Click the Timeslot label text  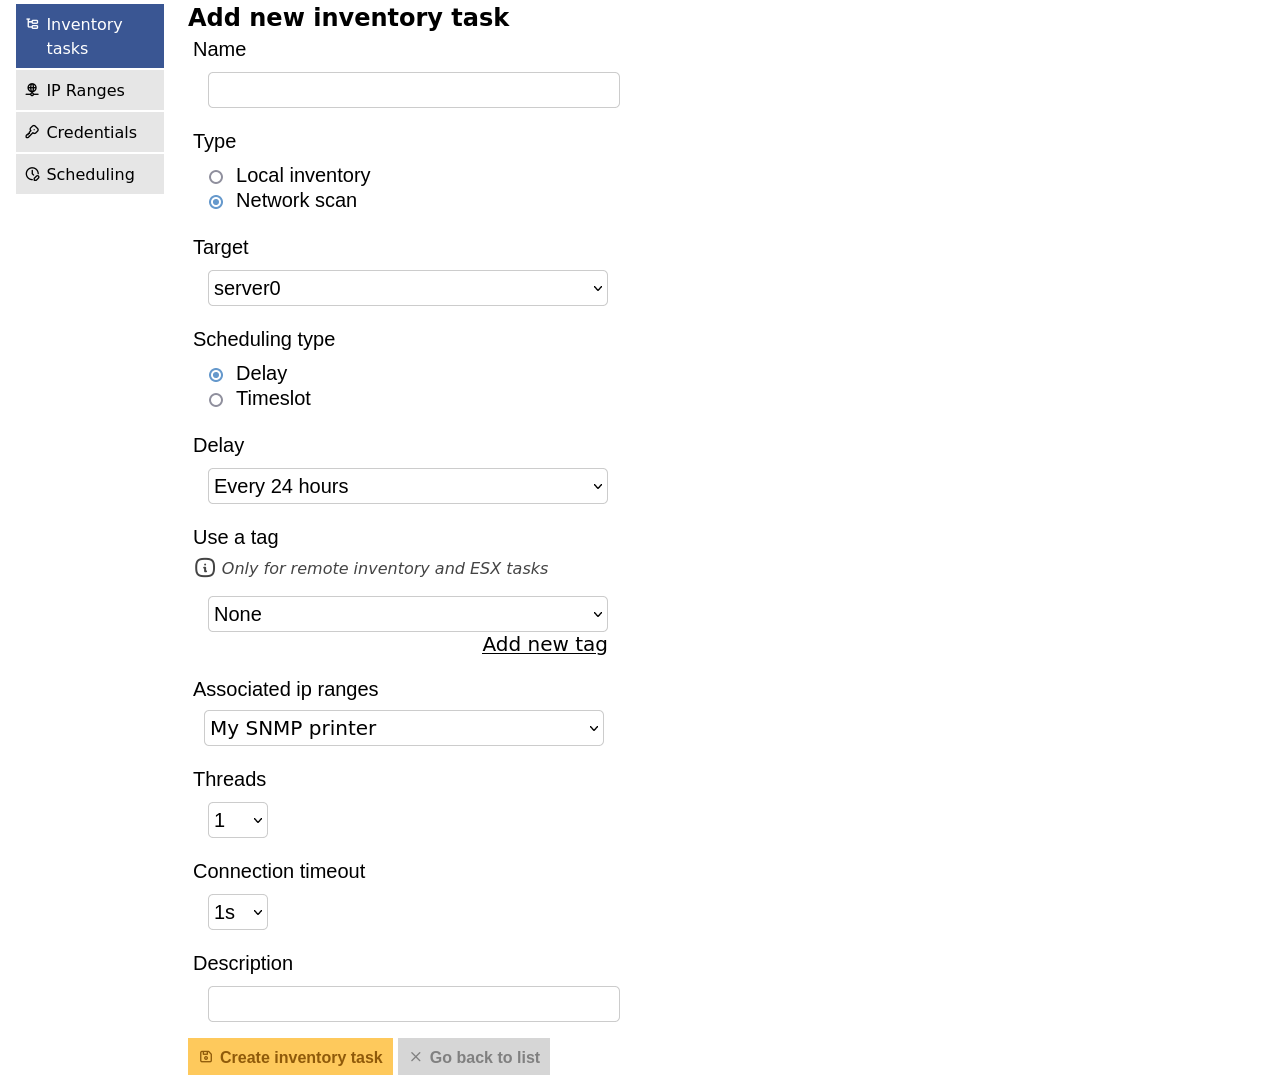[273, 398]
